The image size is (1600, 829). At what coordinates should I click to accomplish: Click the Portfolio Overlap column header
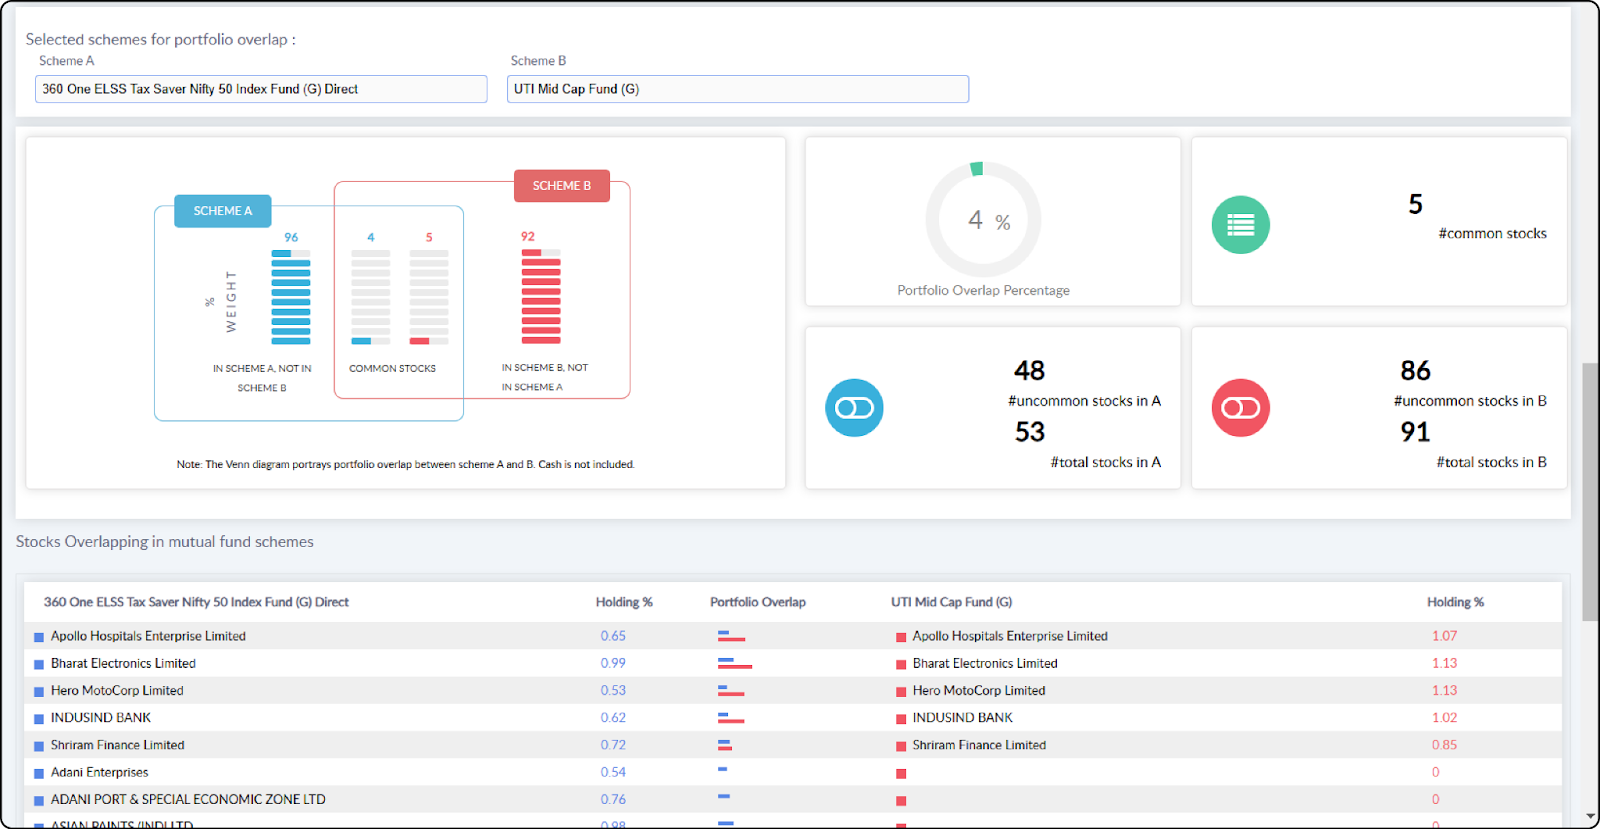coord(758,602)
